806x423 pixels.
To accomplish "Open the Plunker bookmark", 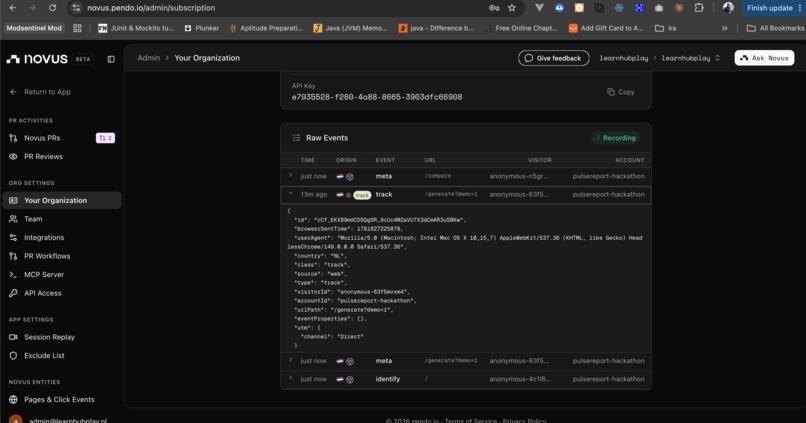I will tap(202, 28).
